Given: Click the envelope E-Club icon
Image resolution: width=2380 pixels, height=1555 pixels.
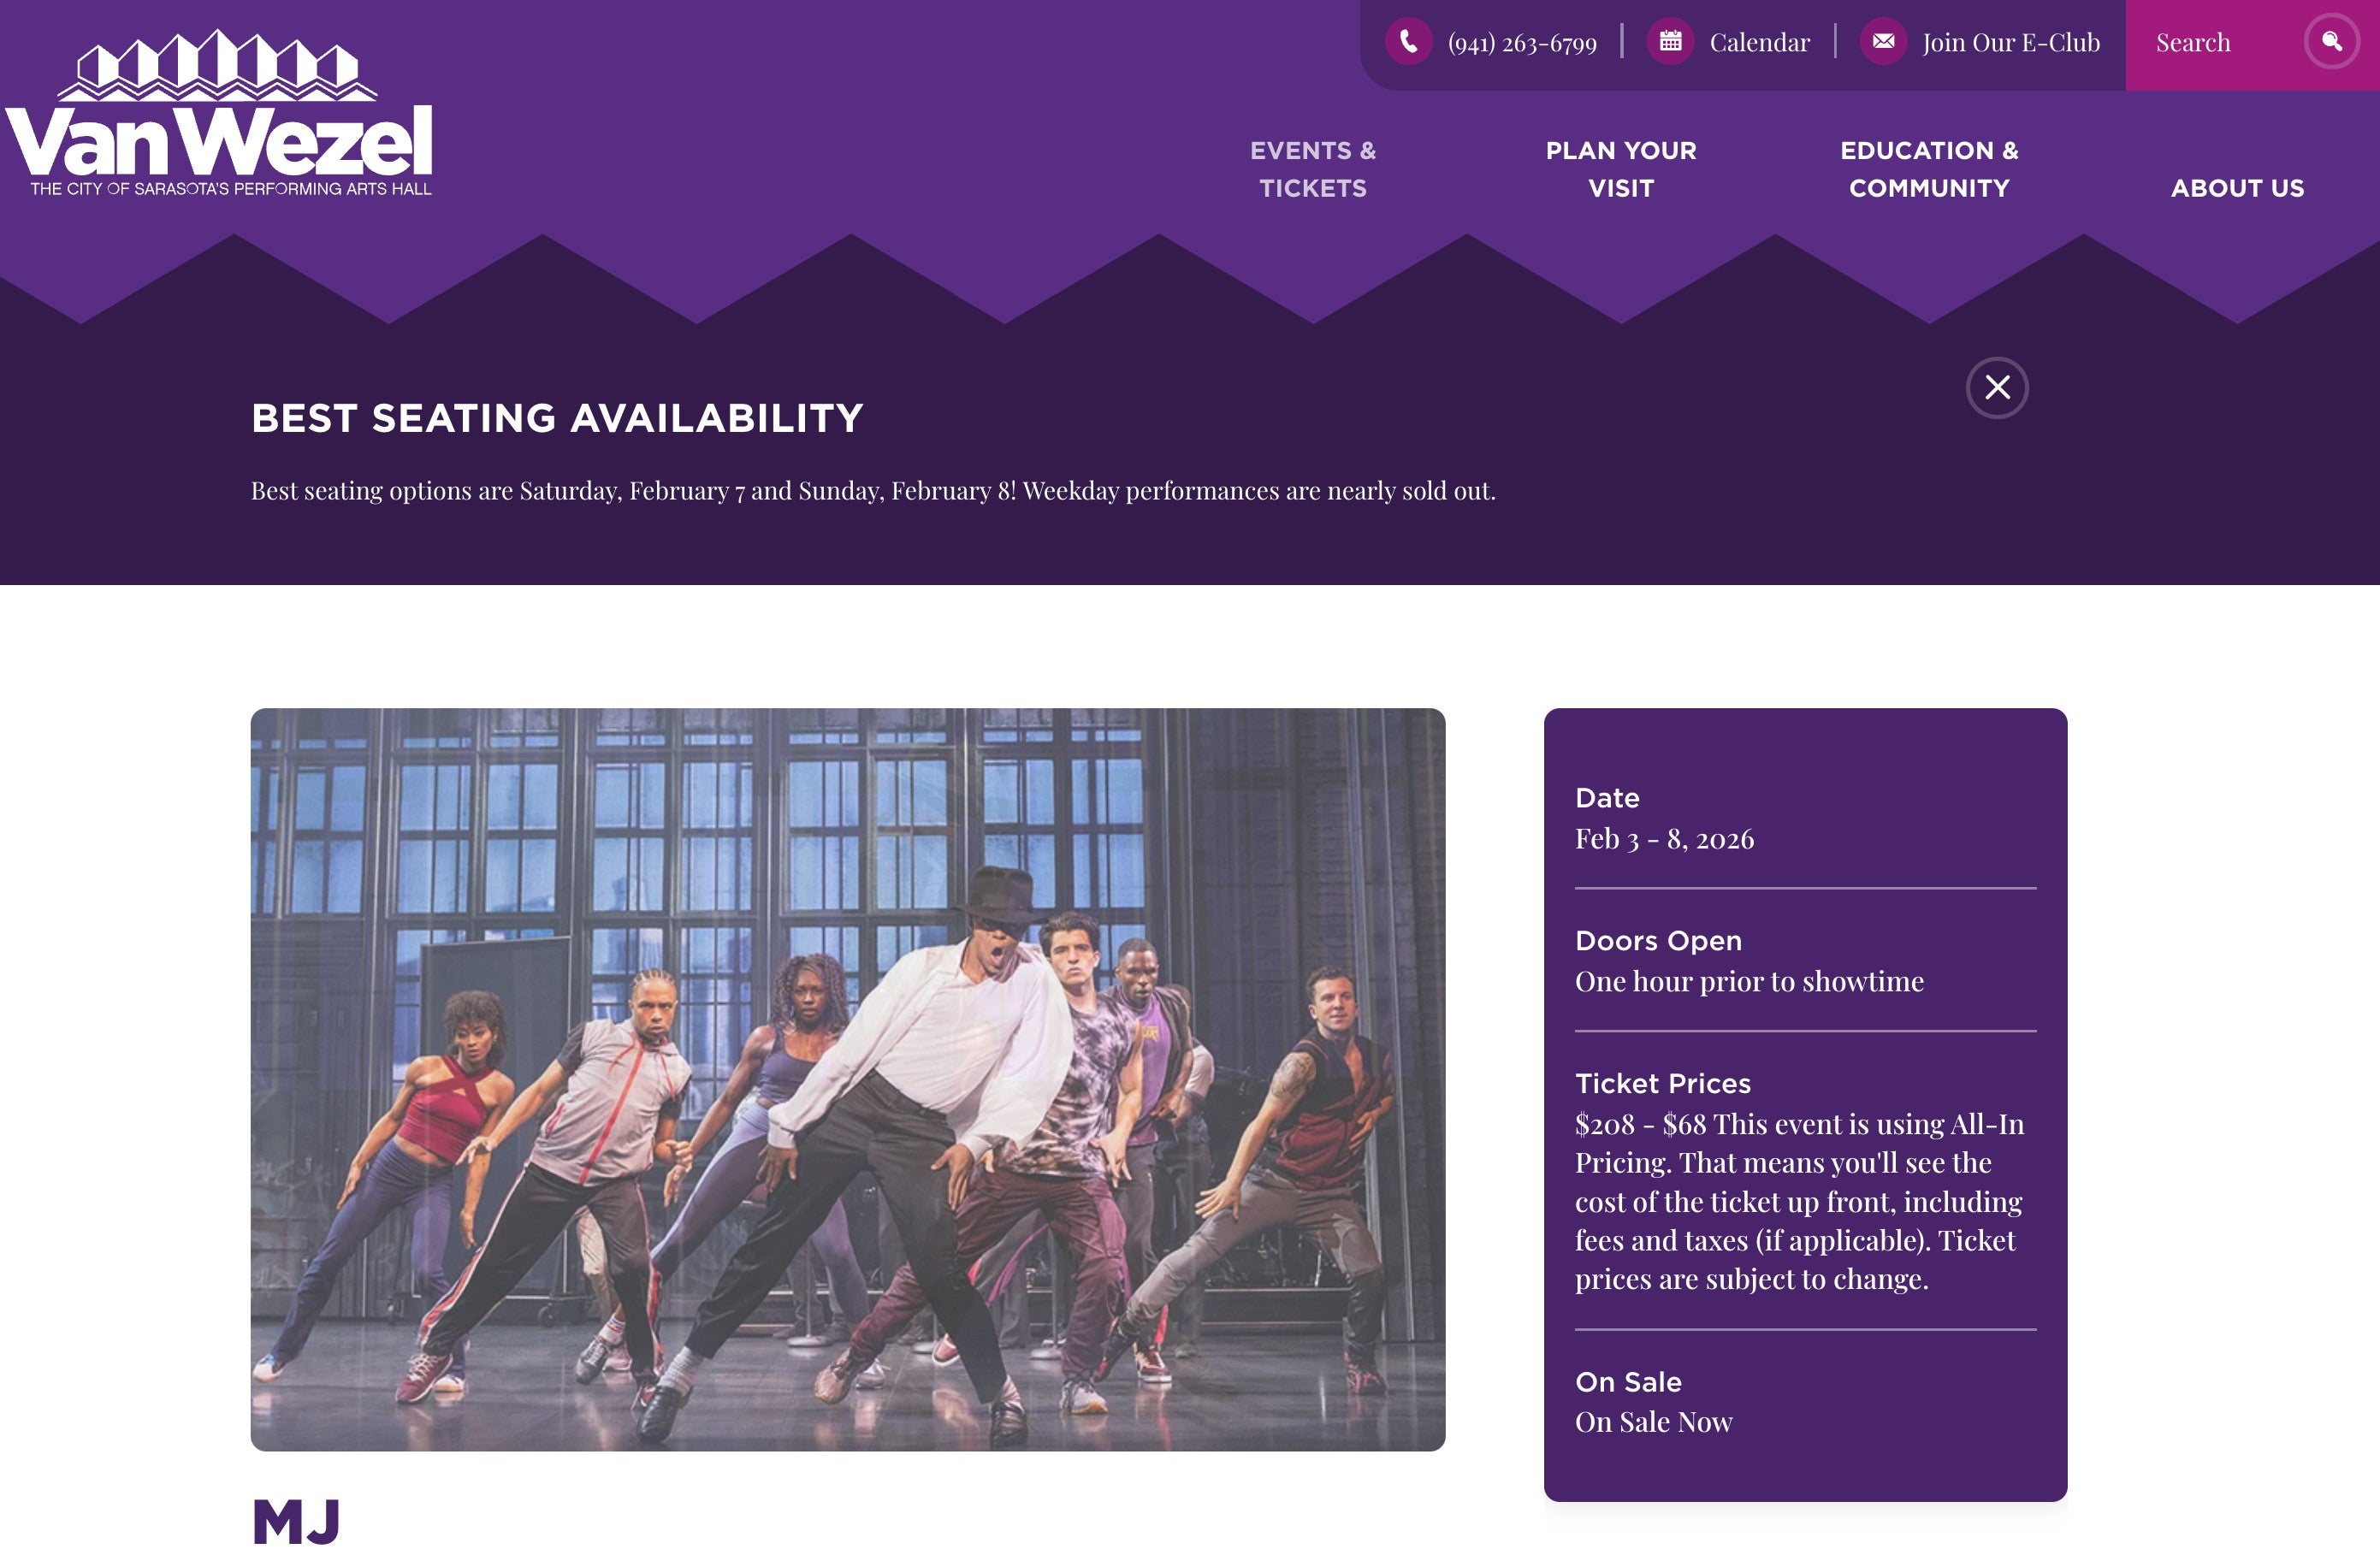Looking at the screenshot, I should click(x=1883, y=42).
